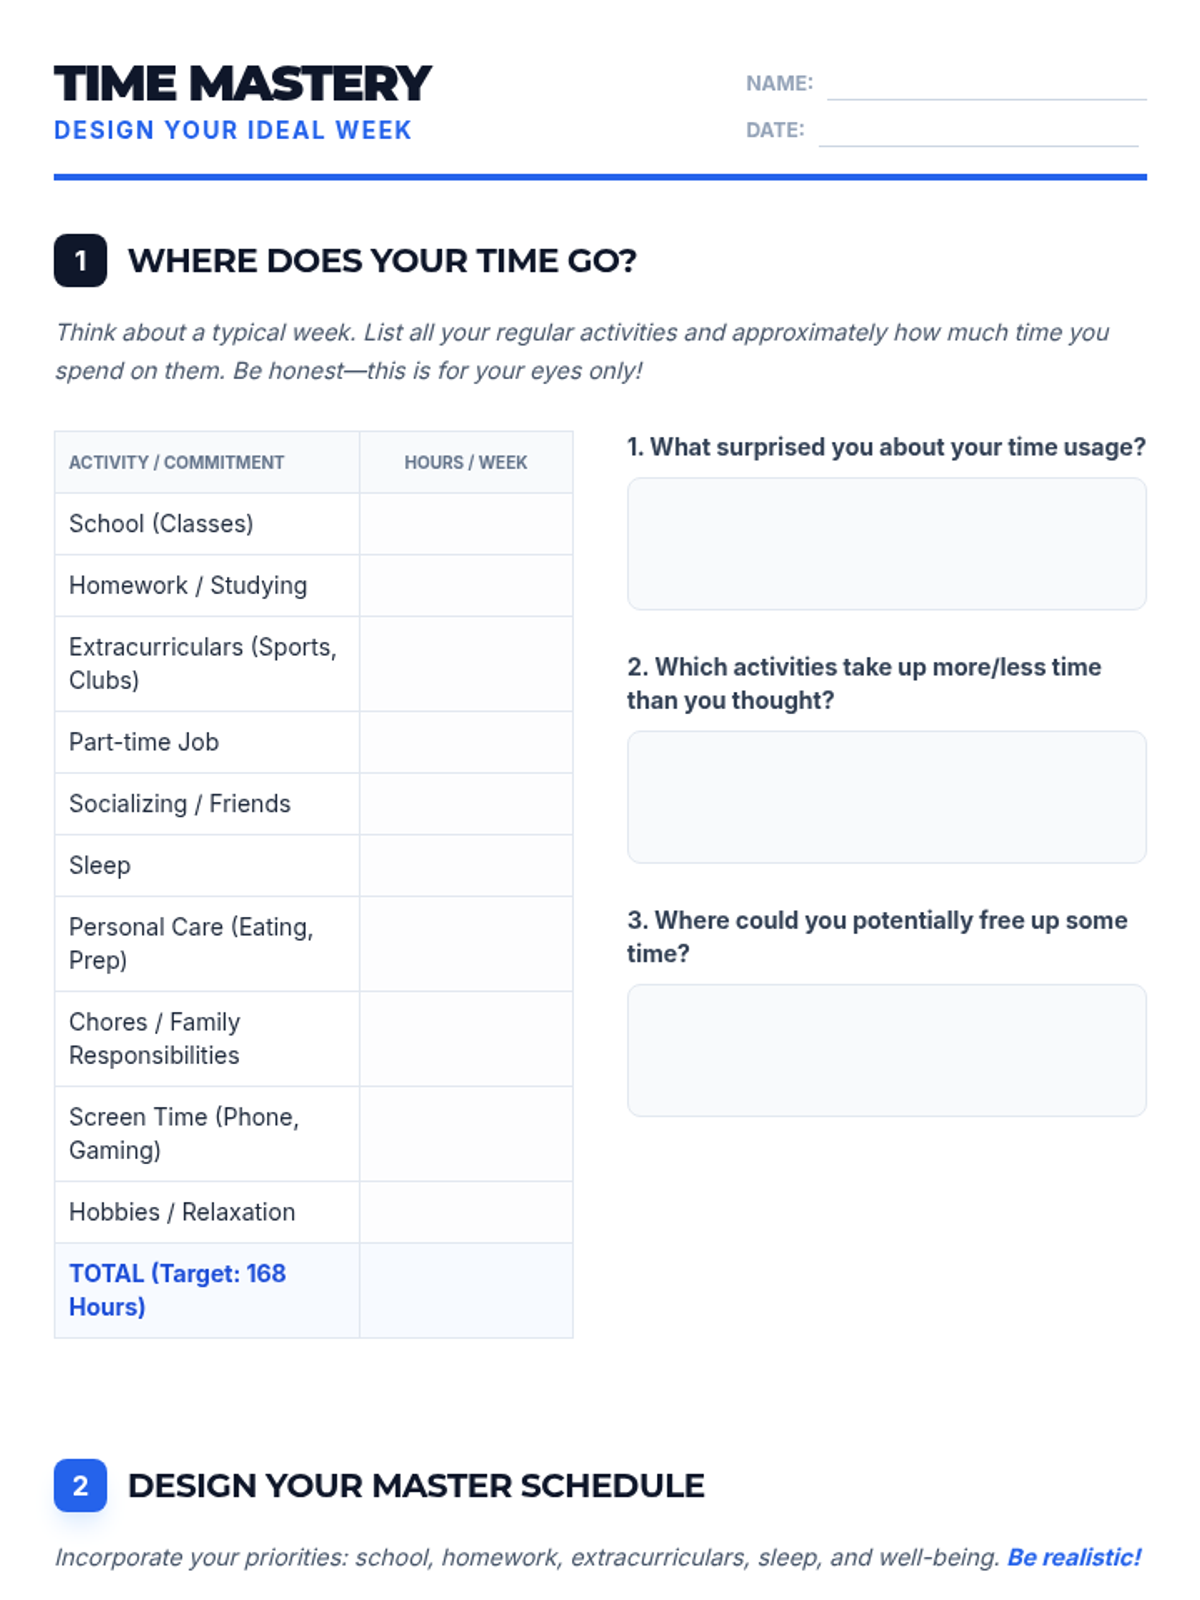Click answer box for what surprised you
Image resolution: width=1200 pixels, height=1600 pixels.
click(886, 544)
